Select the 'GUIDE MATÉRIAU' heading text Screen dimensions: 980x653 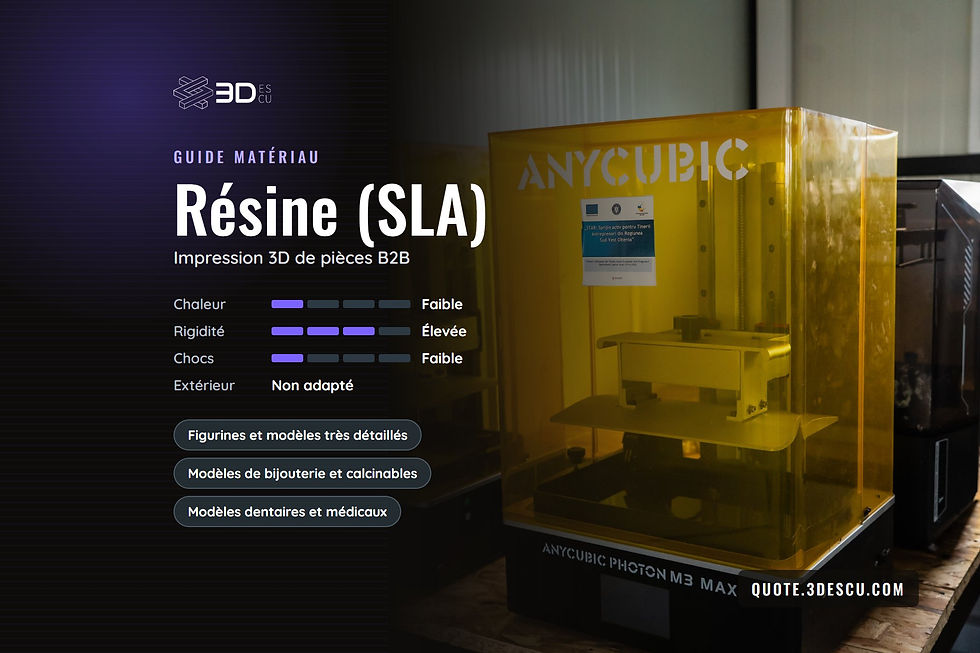pyautogui.click(x=246, y=157)
